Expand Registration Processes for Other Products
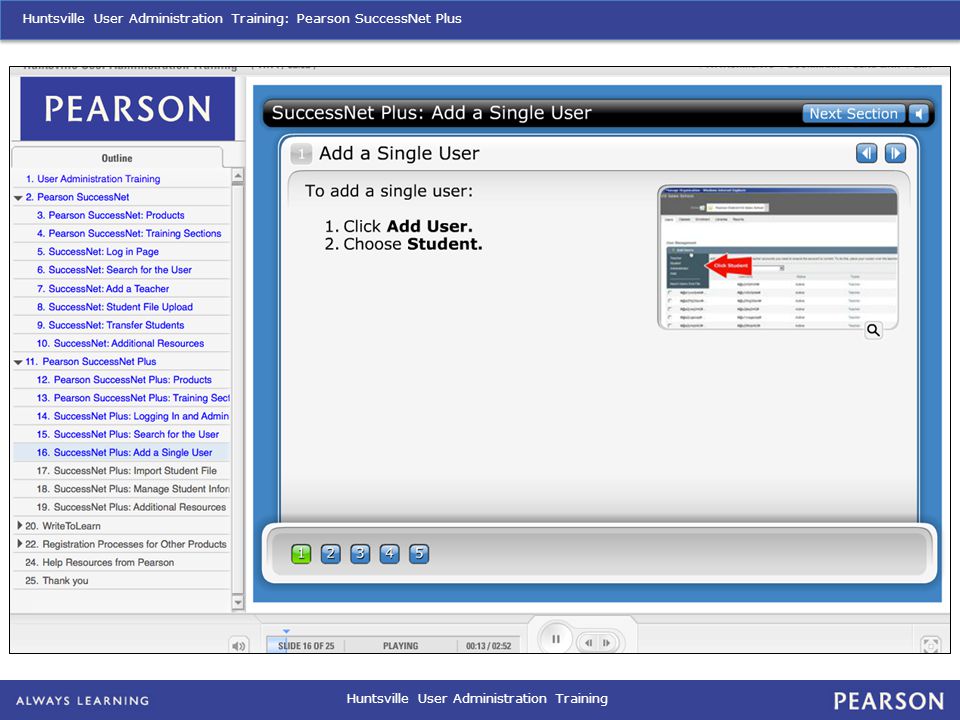 tap(20, 544)
